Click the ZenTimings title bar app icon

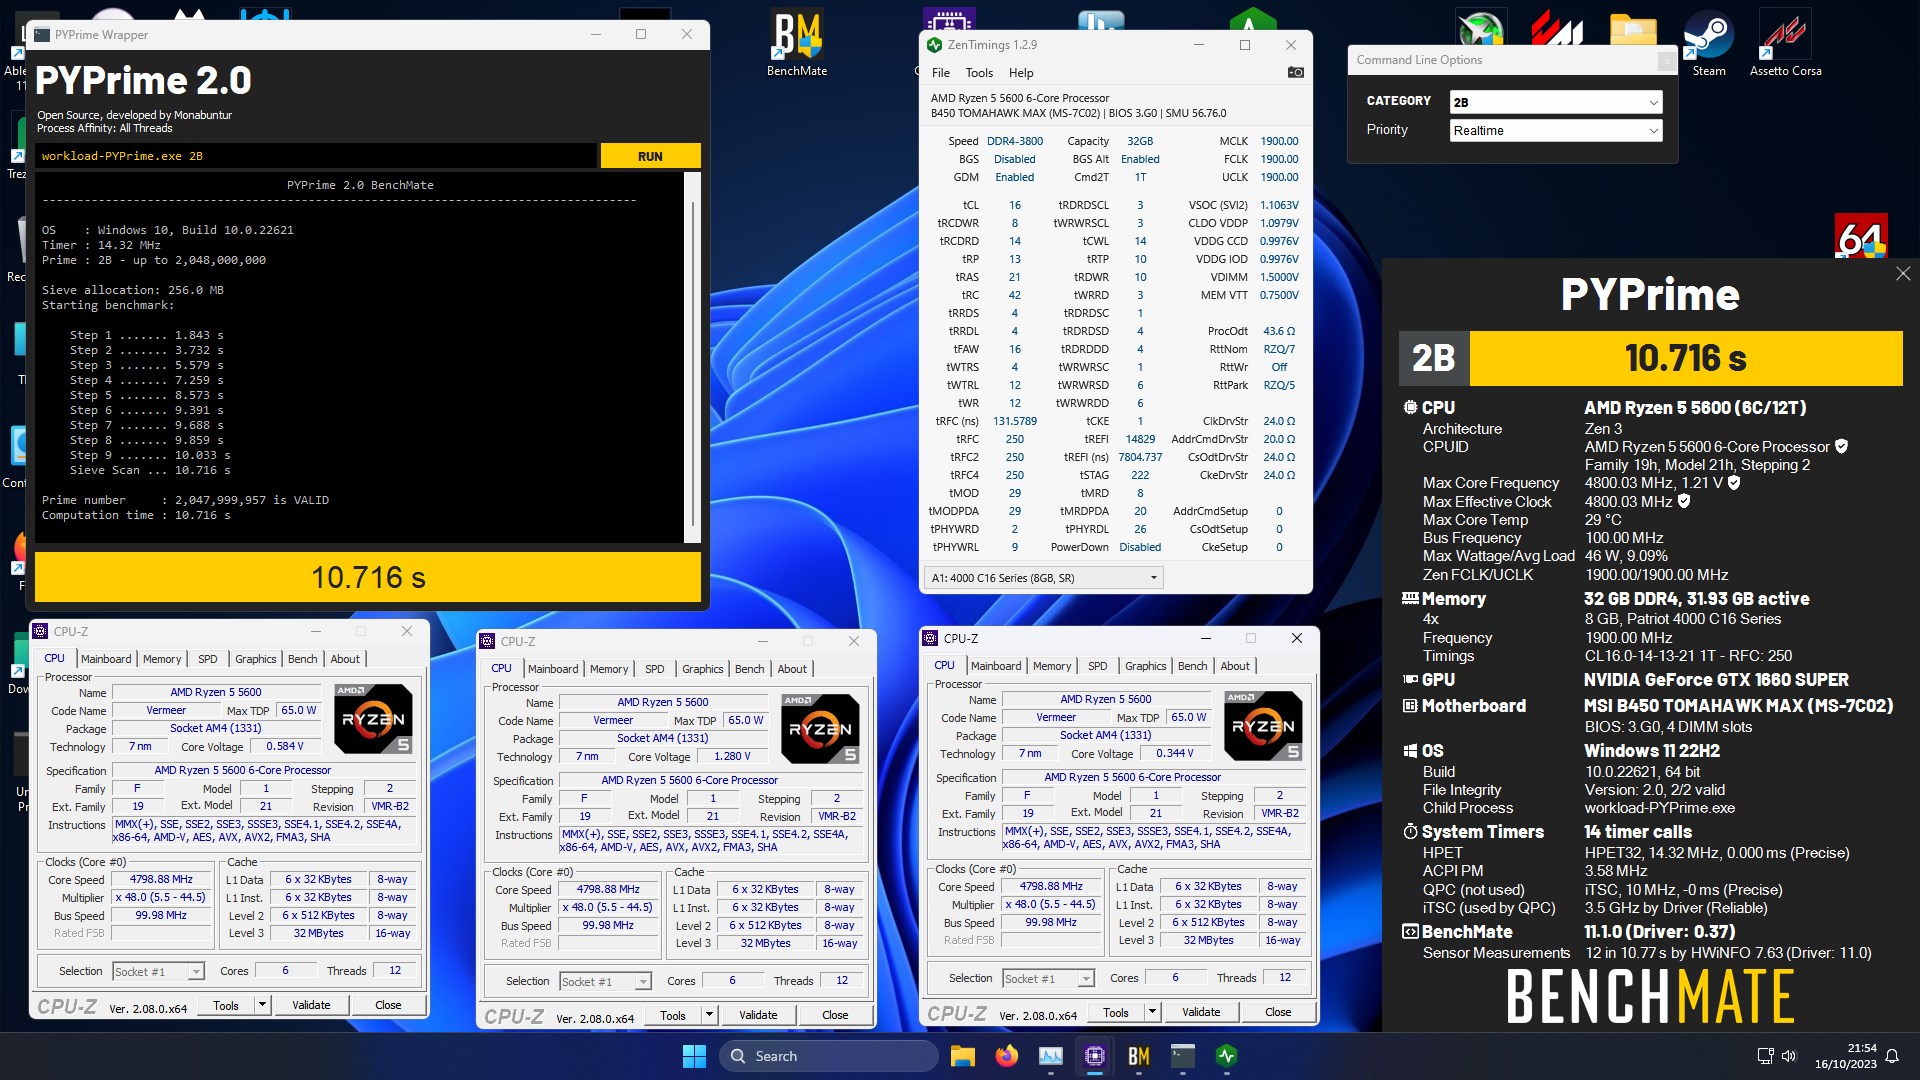(934, 45)
